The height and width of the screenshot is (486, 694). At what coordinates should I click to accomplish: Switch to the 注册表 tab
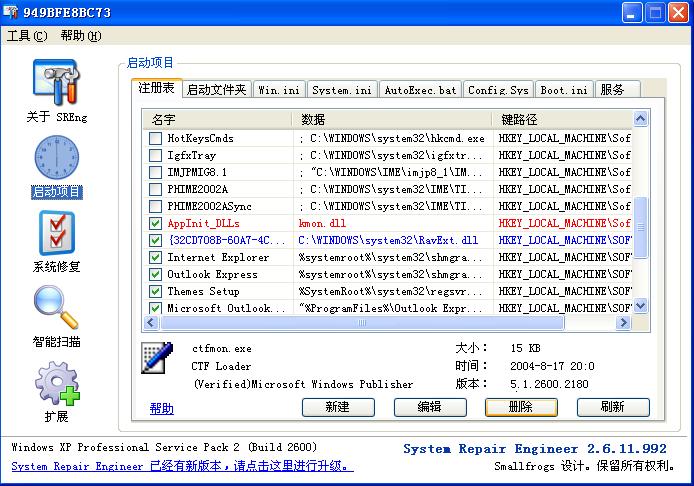(156, 88)
